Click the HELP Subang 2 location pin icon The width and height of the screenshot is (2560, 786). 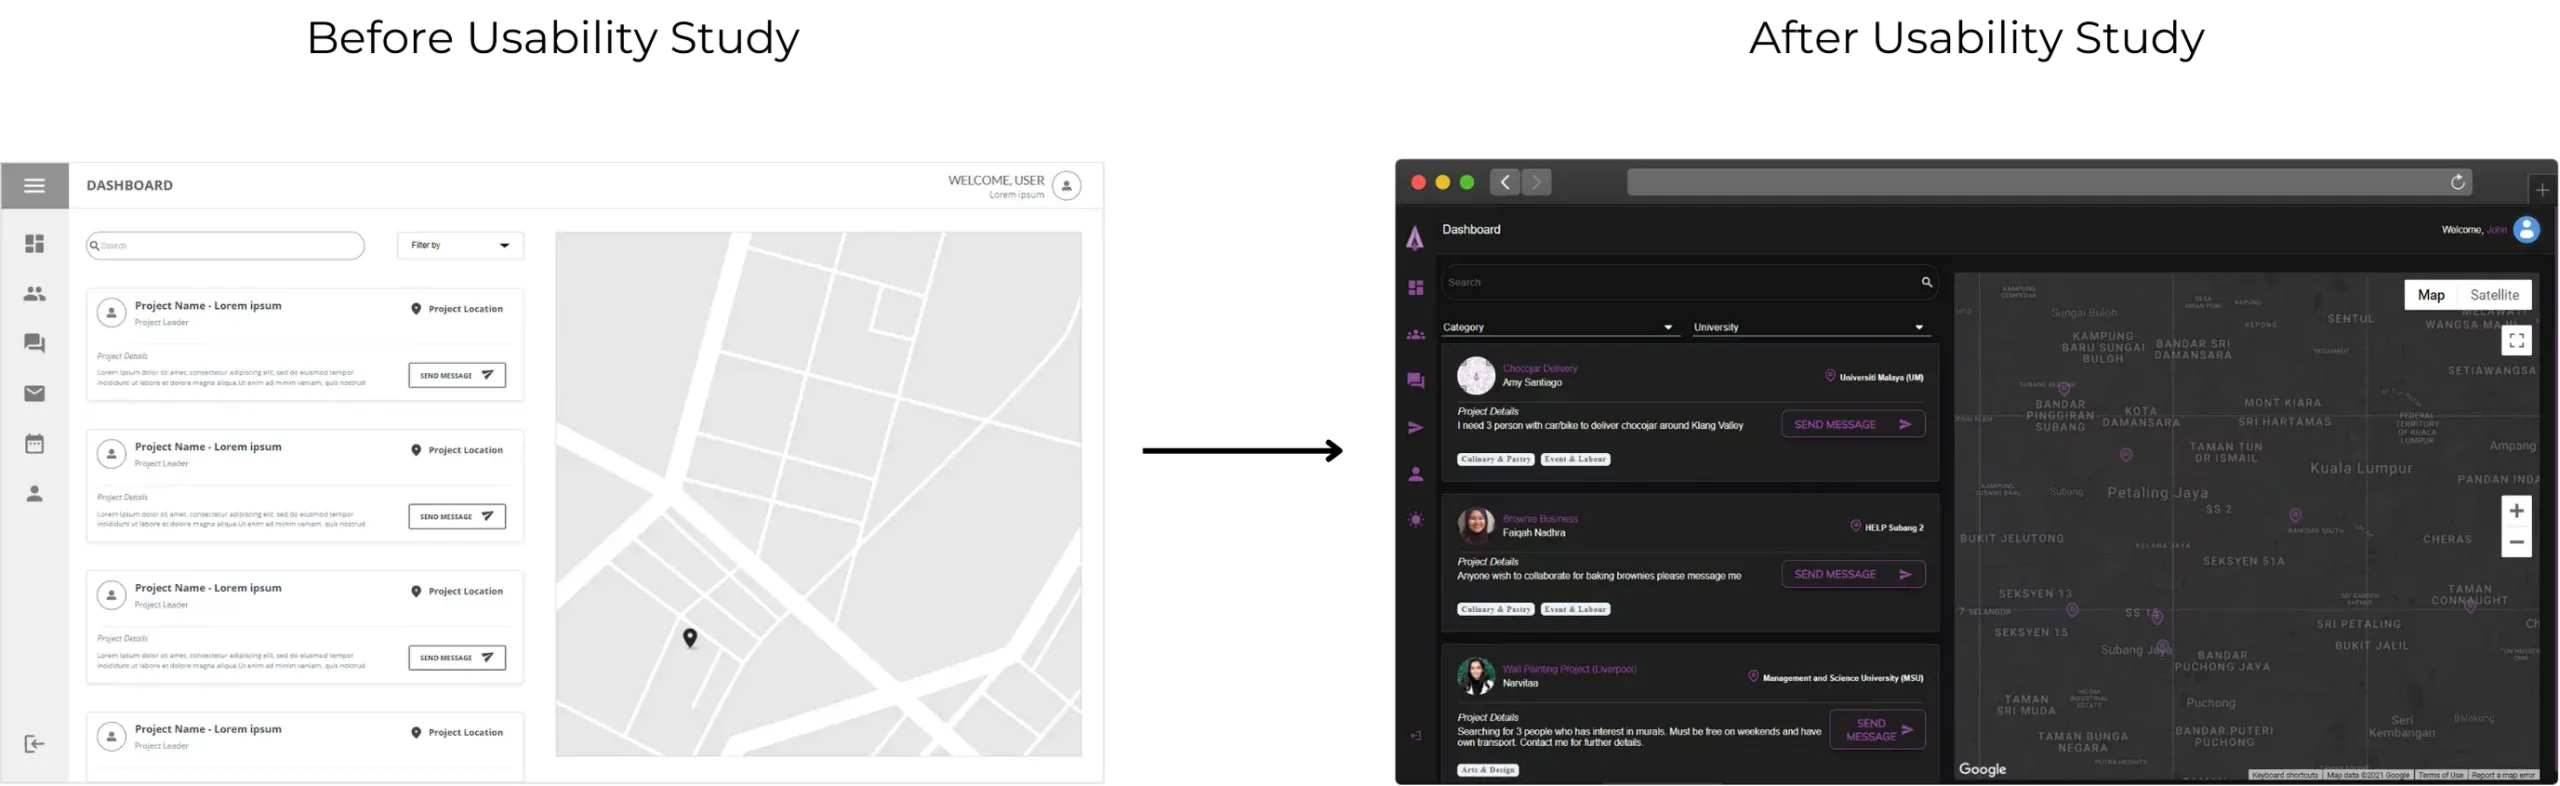tap(1854, 526)
